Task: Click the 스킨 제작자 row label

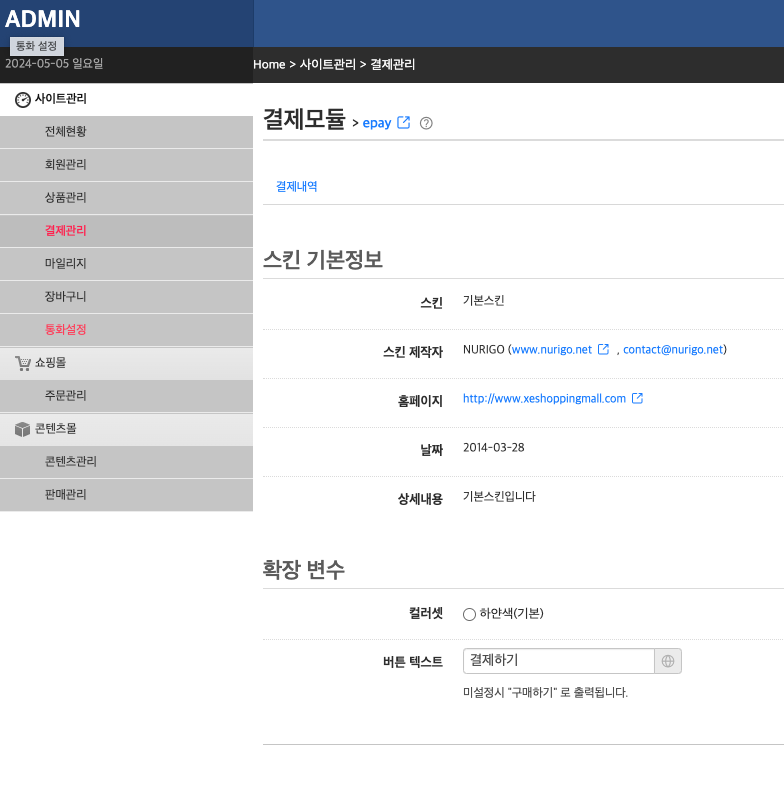Action: [x=413, y=352]
